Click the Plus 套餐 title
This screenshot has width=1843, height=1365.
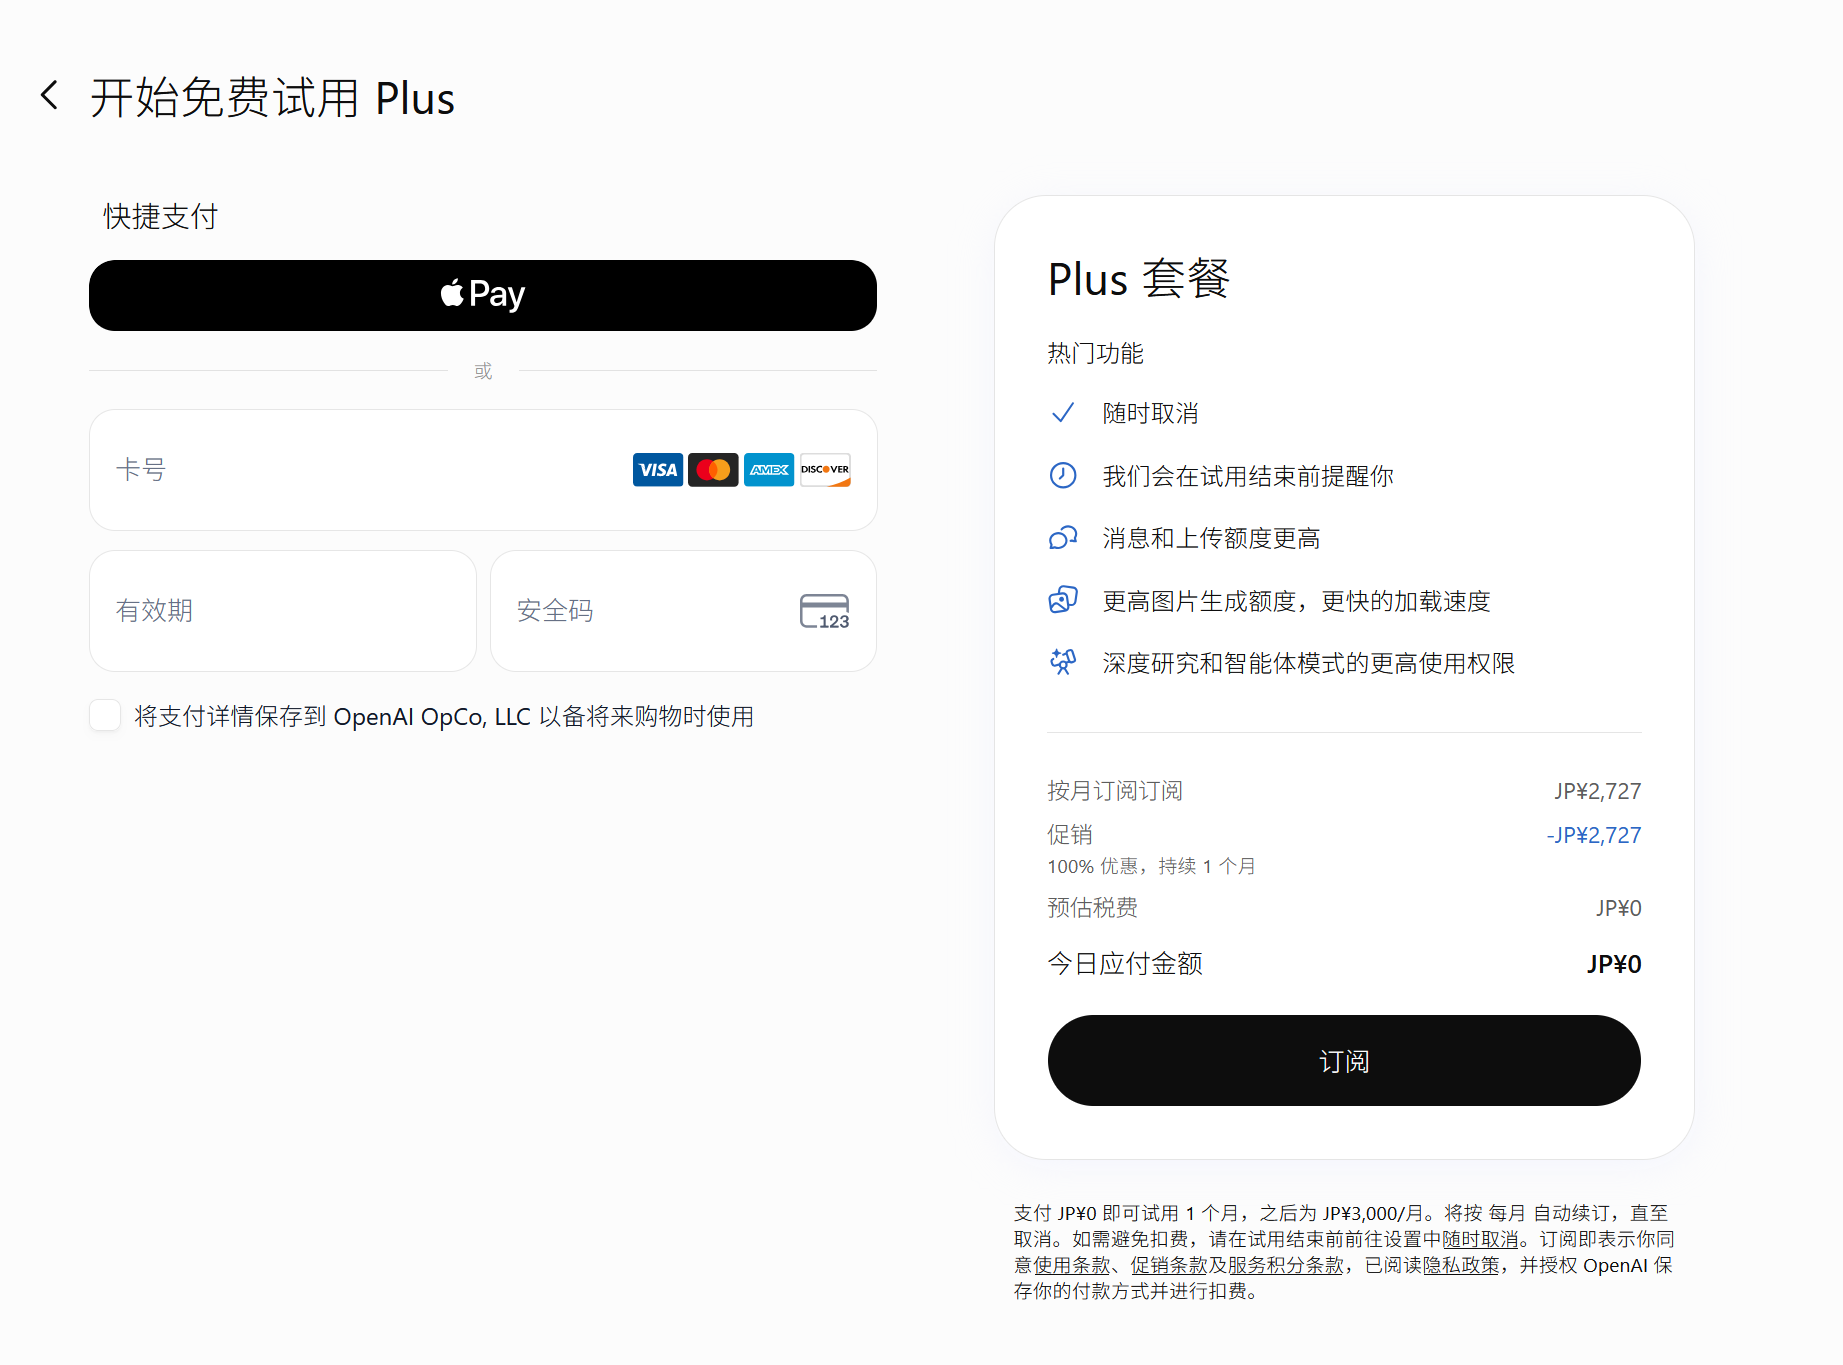1139,278
